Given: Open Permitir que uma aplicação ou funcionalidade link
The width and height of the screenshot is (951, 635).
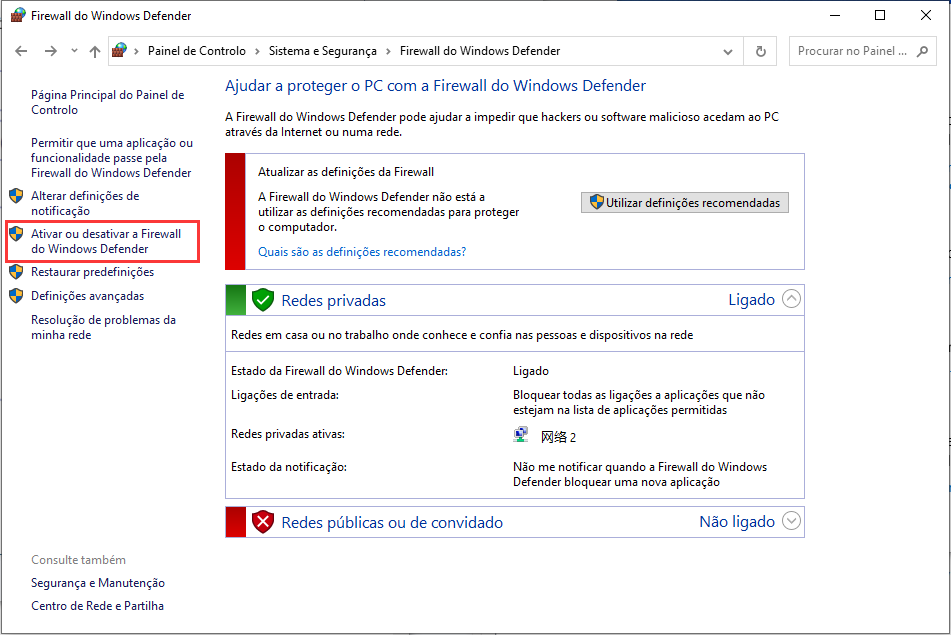Looking at the screenshot, I should (x=112, y=158).
